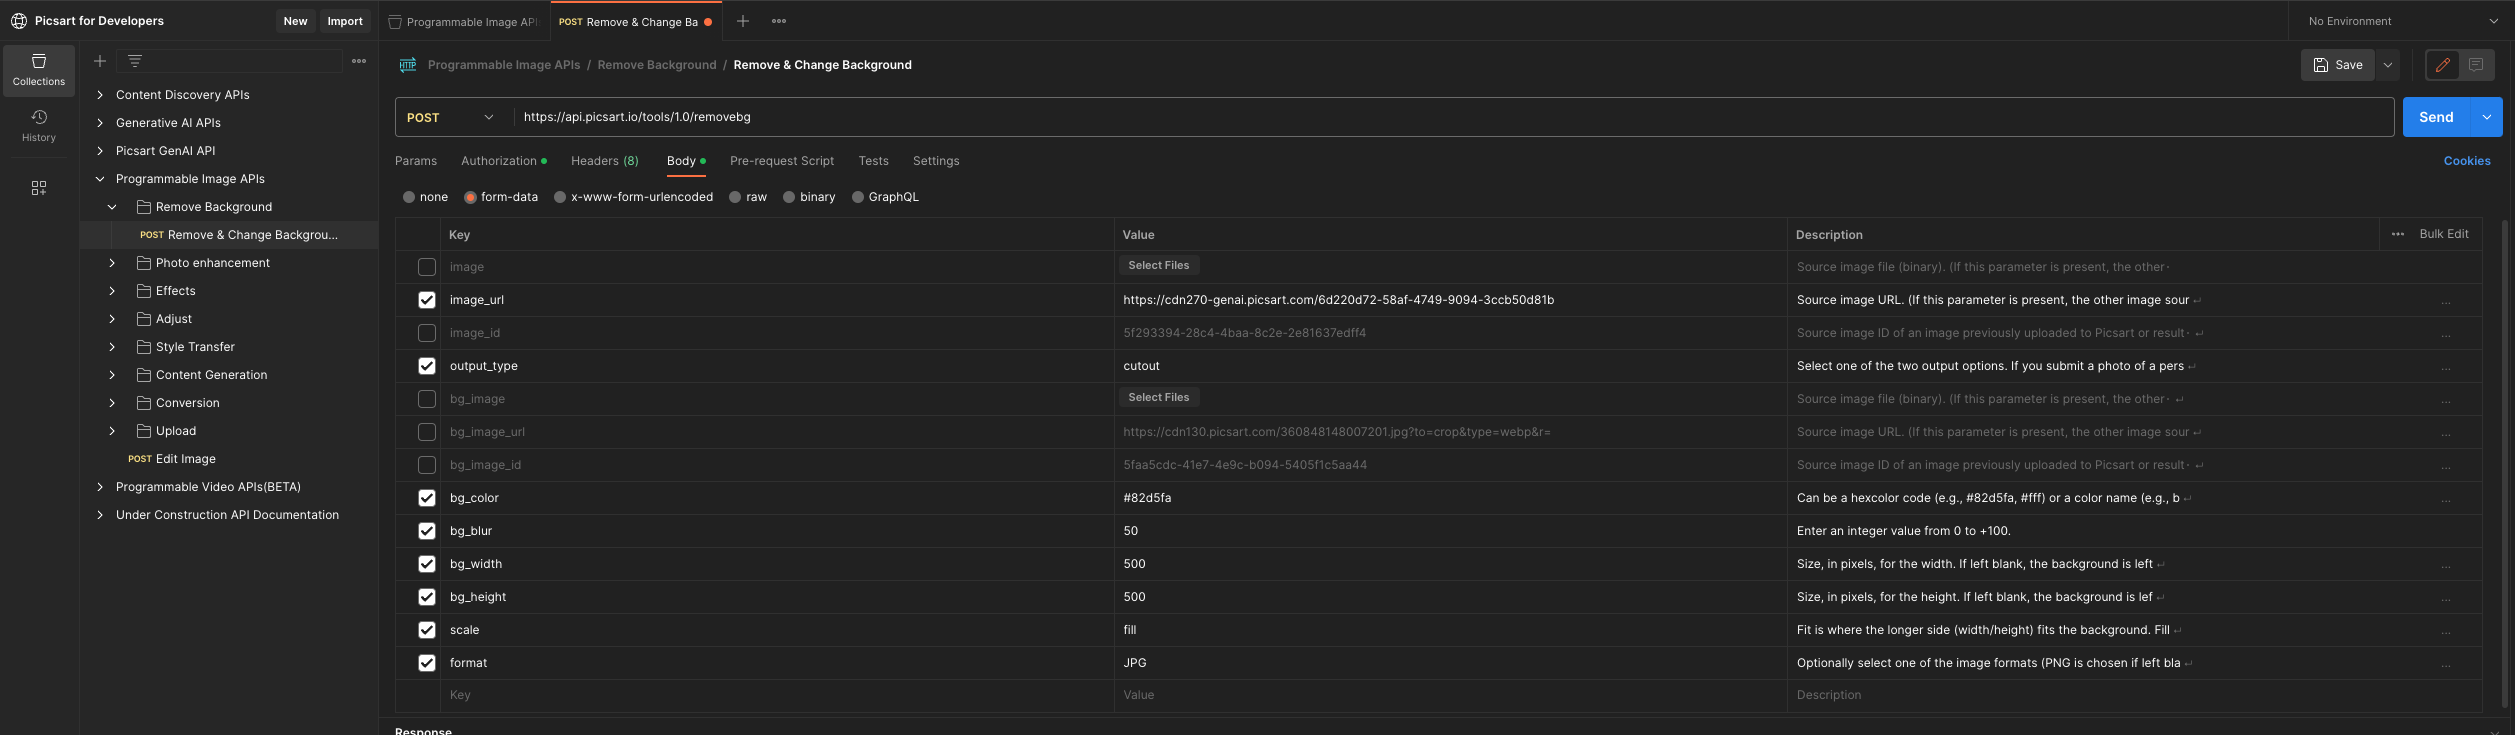Viewport: 2515px width, 735px height.
Task: Click the filter icon in collections search
Action: (x=135, y=61)
